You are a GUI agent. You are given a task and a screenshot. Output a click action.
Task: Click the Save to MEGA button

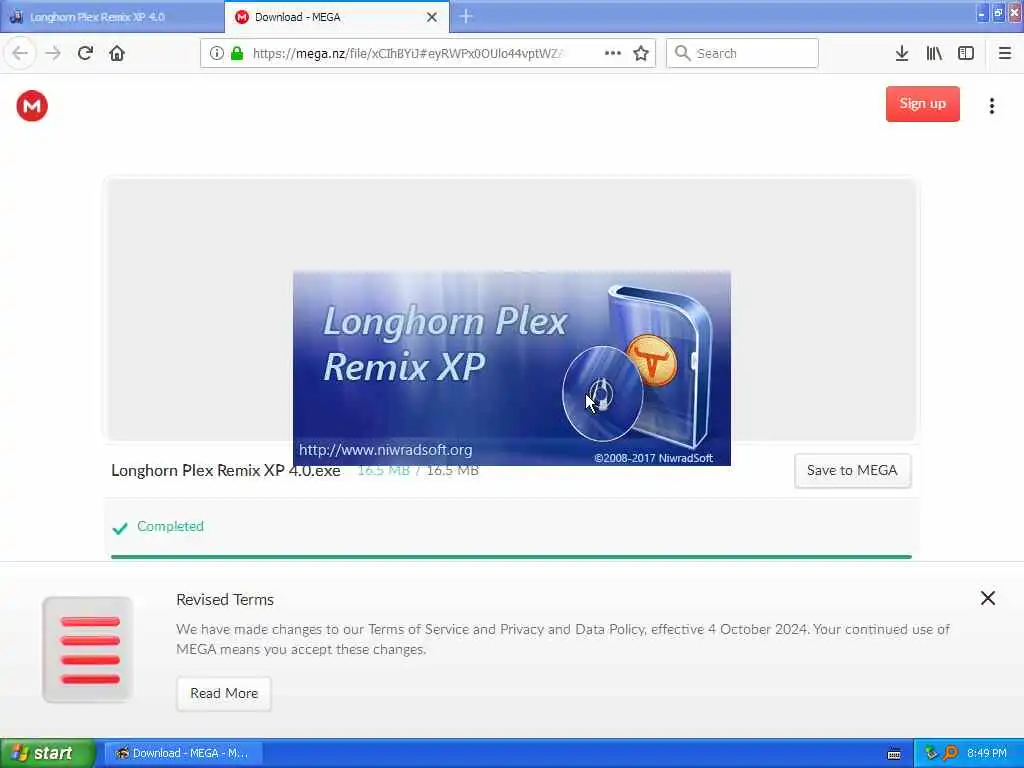pyautogui.click(x=852, y=470)
